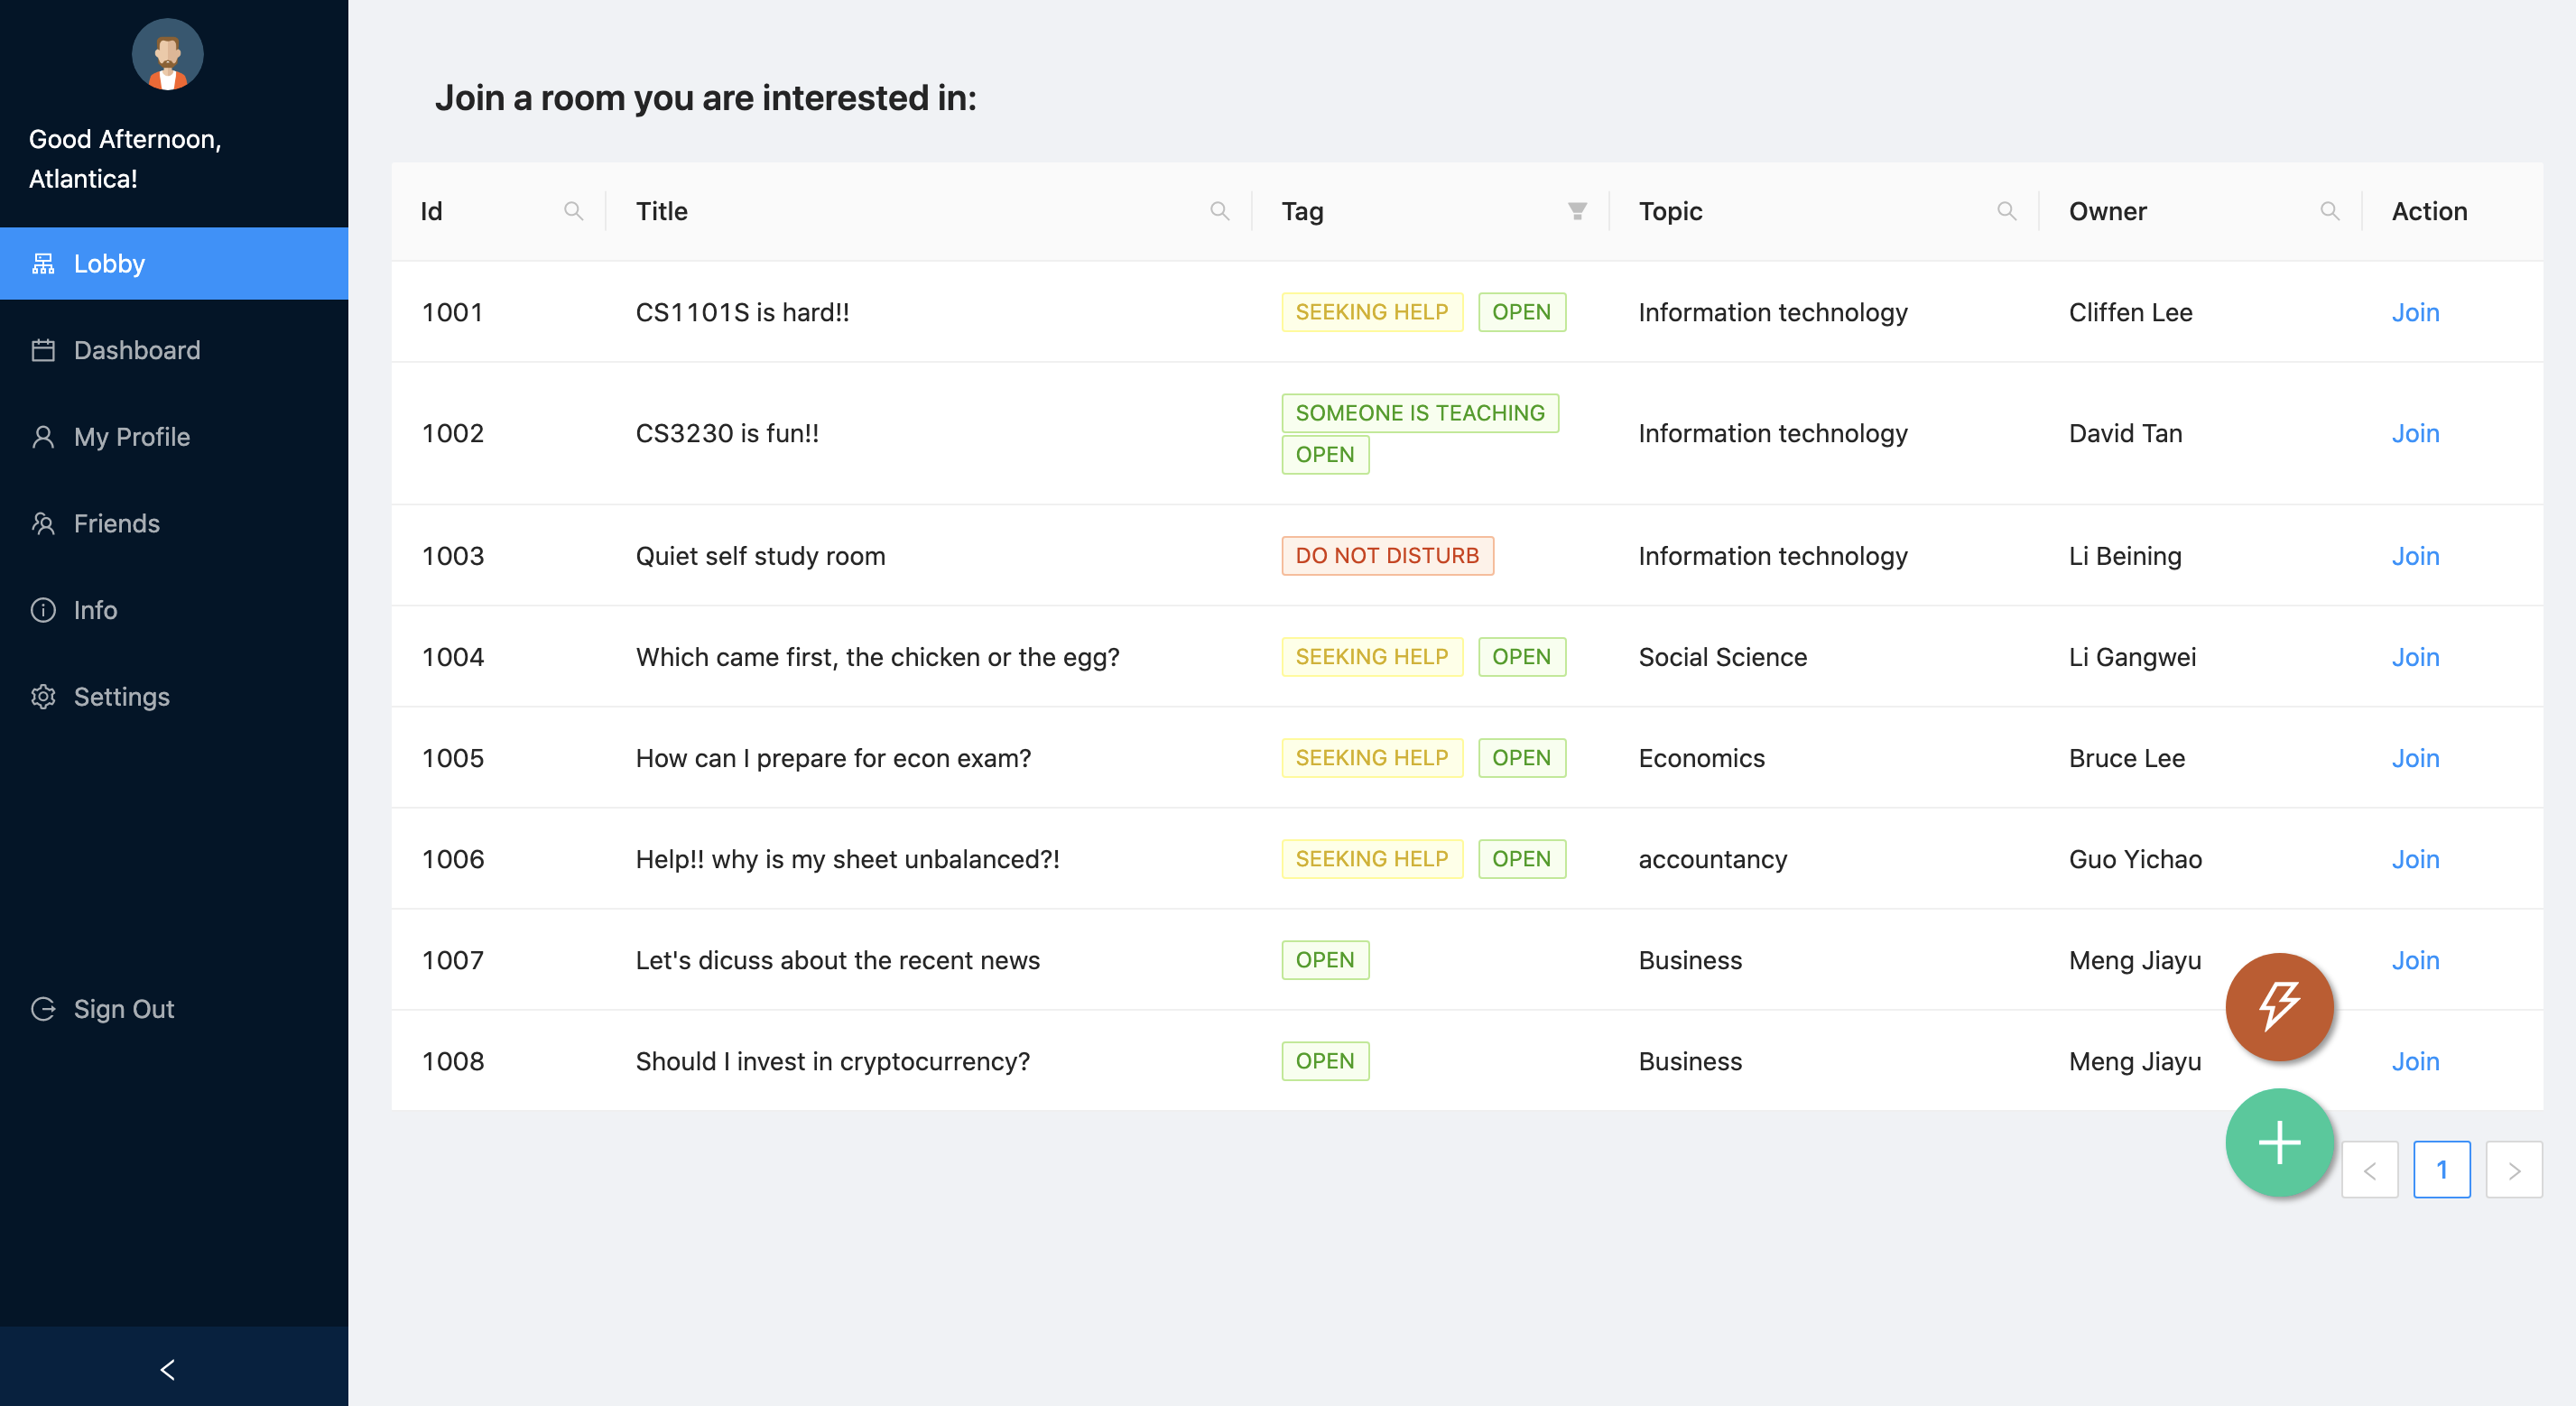Click the DO NOT DISTURB tag

(x=1387, y=556)
